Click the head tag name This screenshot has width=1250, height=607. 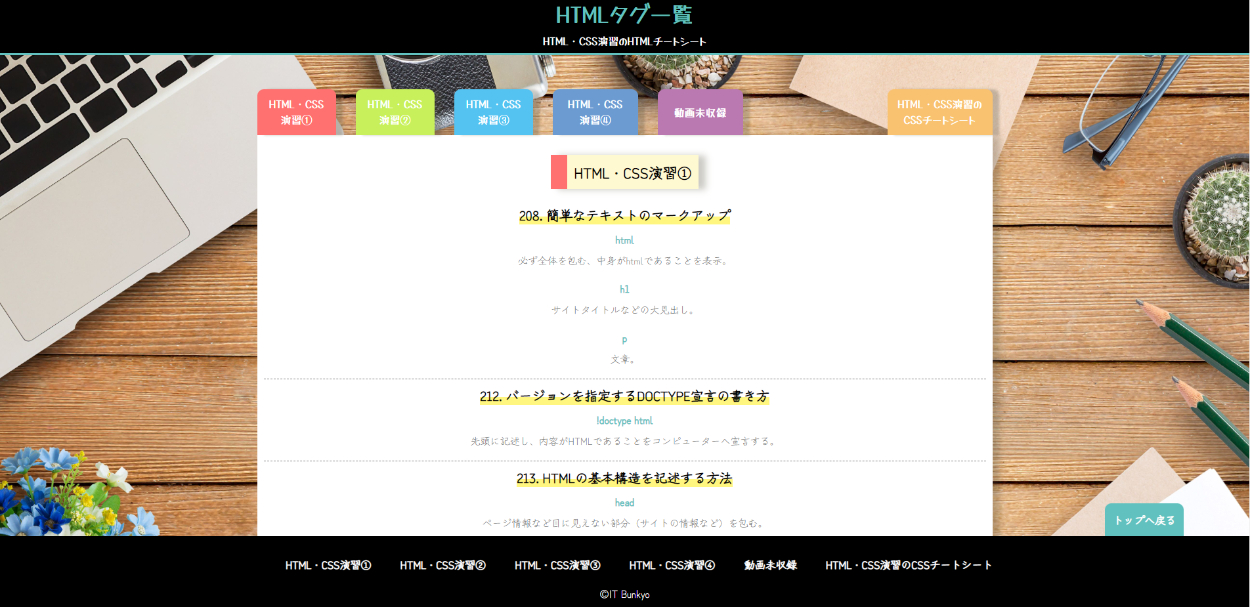[x=624, y=503]
